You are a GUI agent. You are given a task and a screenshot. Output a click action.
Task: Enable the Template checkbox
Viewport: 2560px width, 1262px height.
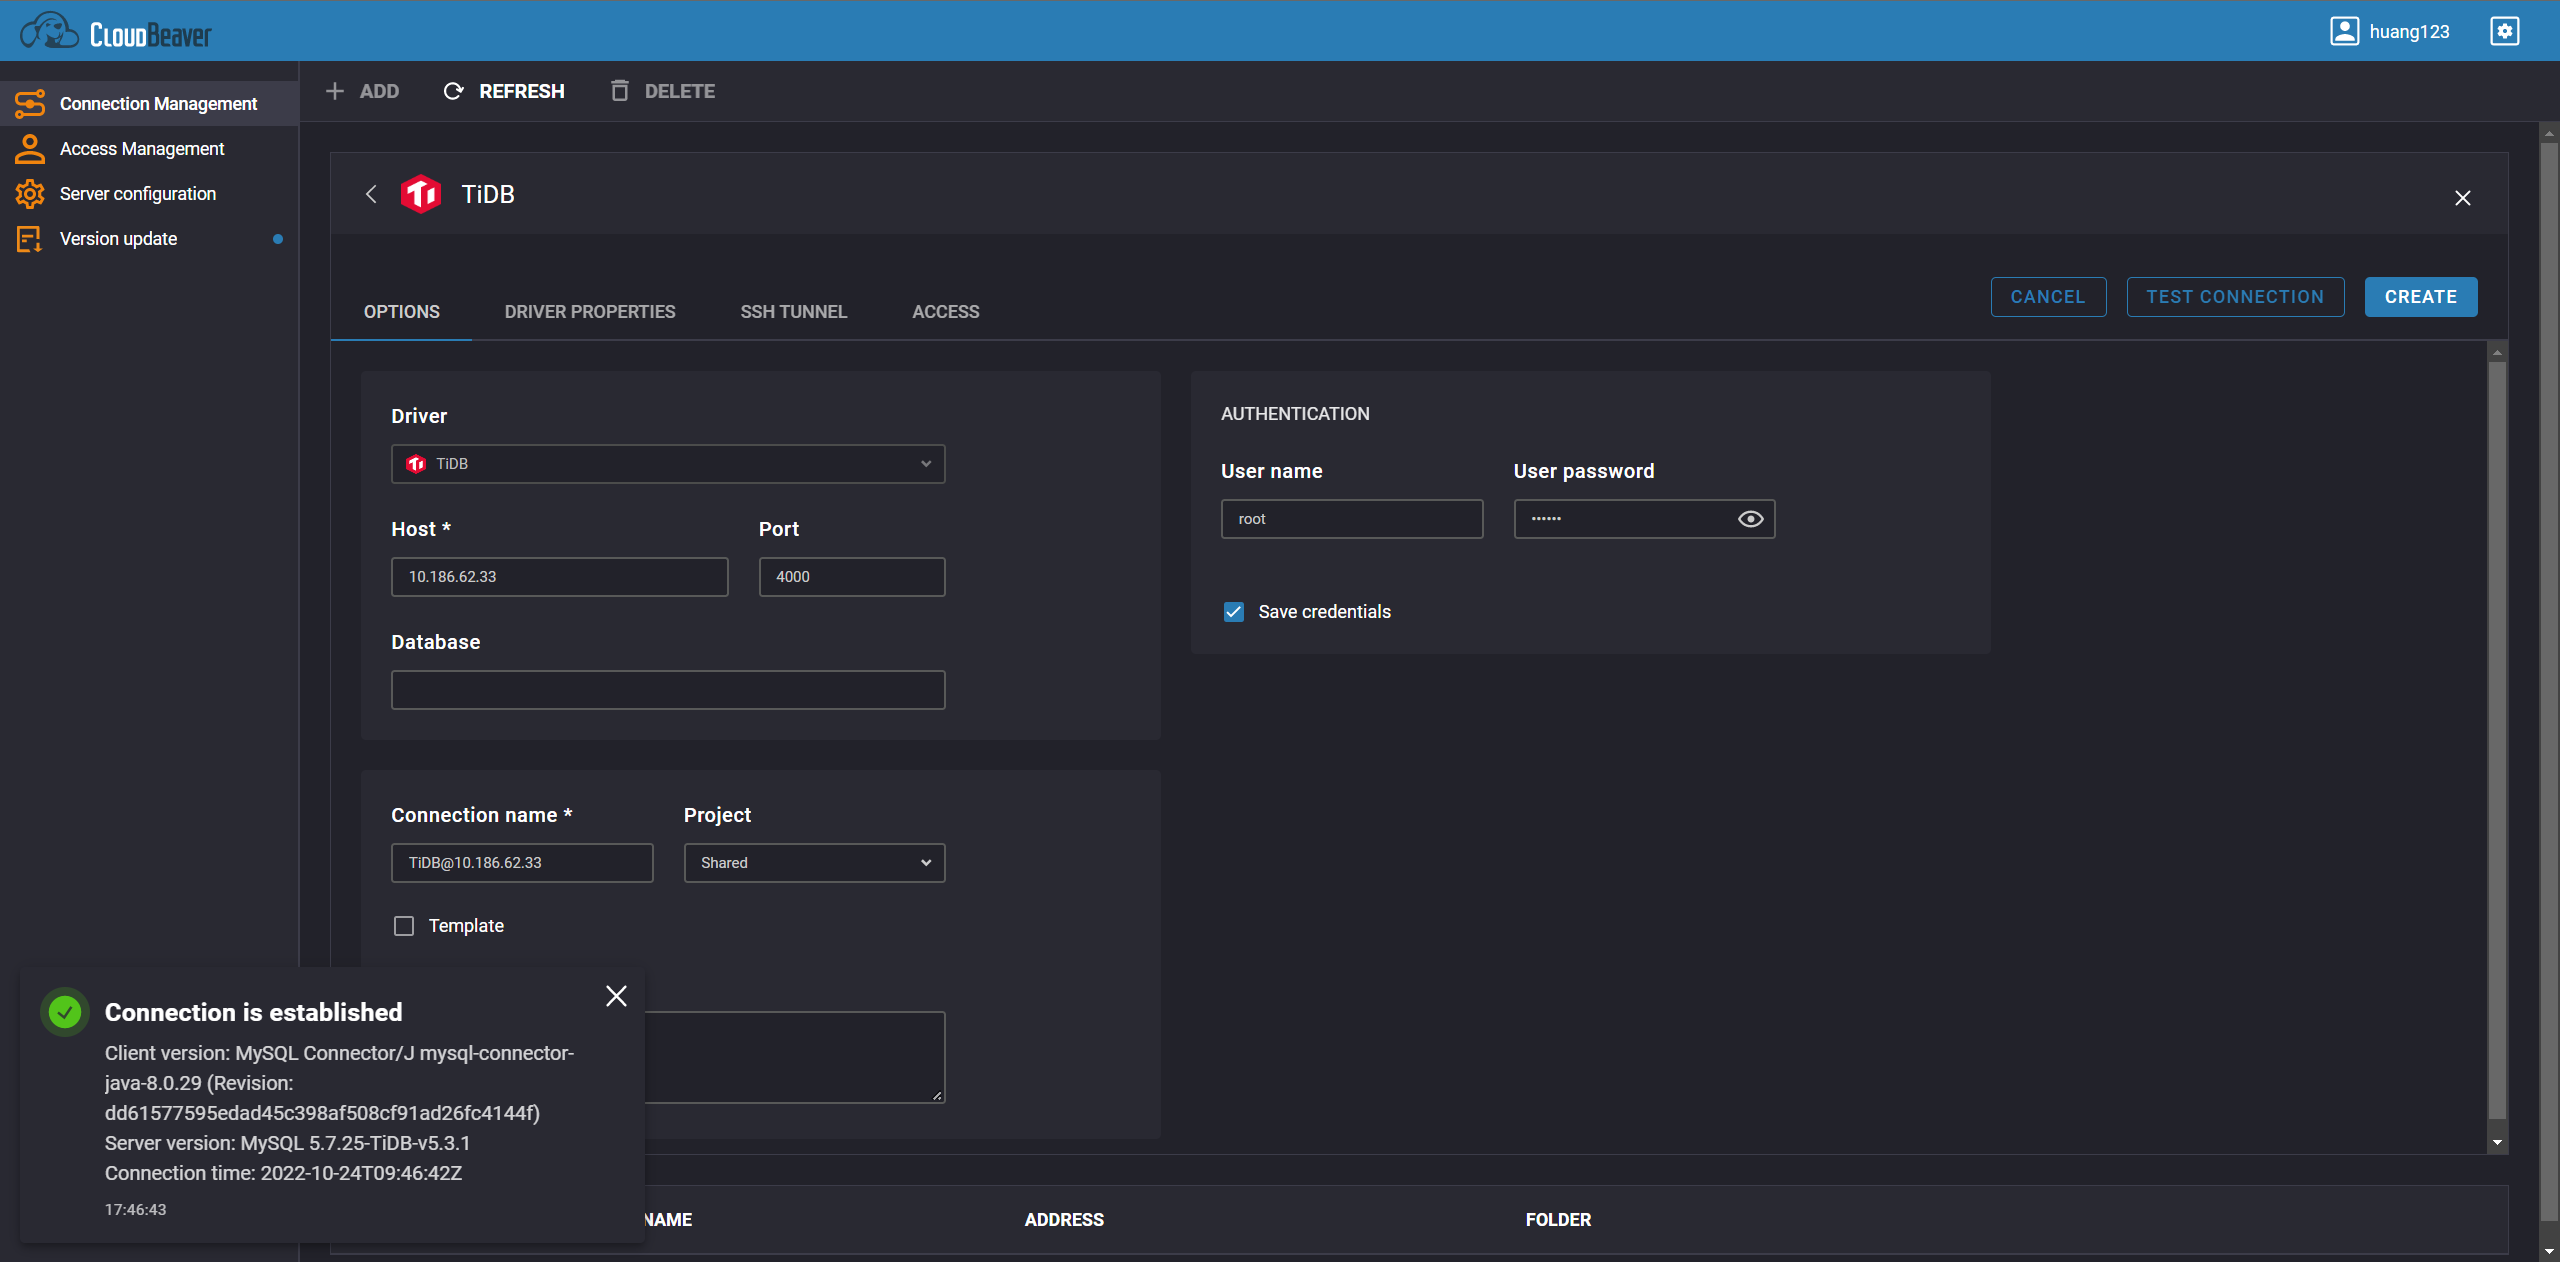click(x=404, y=926)
